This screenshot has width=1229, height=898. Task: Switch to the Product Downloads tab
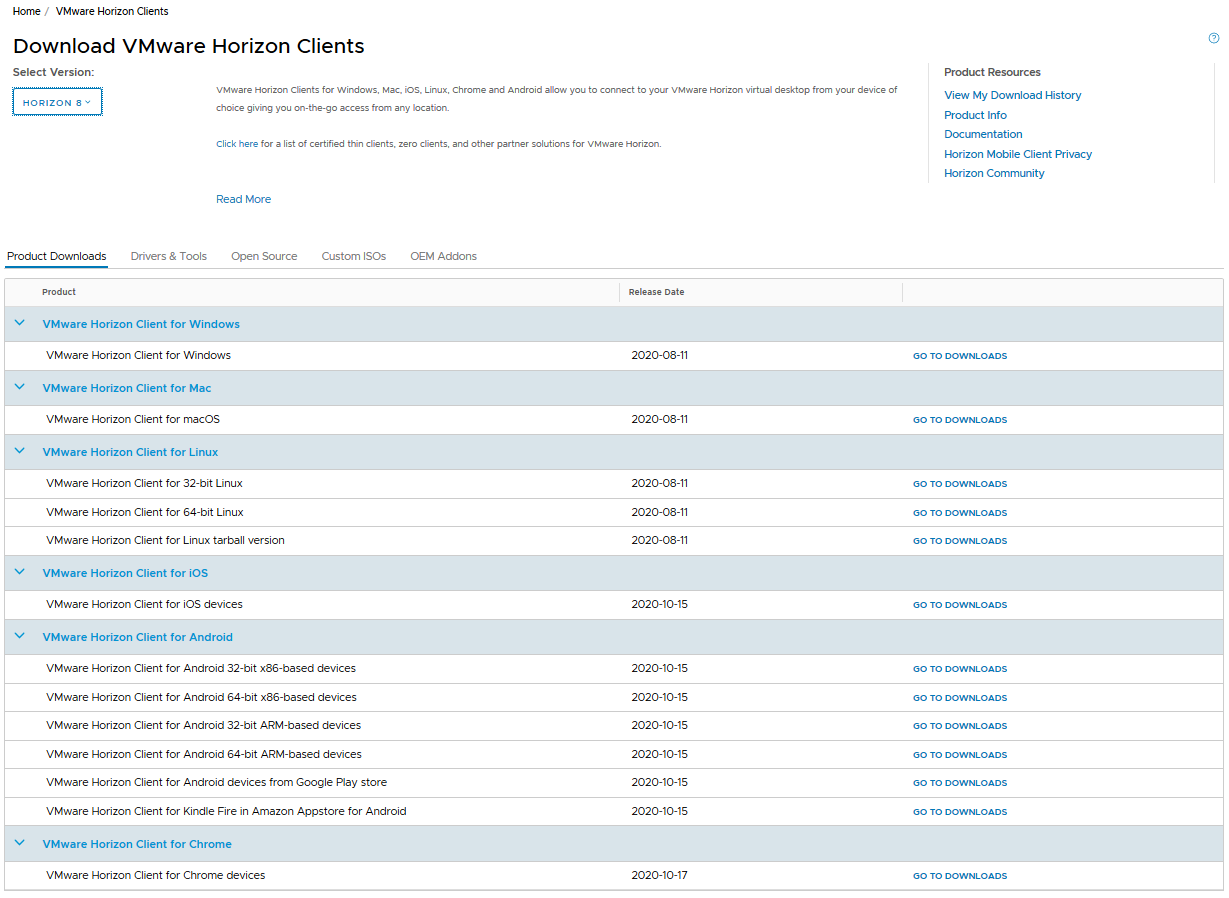[x=57, y=257]
